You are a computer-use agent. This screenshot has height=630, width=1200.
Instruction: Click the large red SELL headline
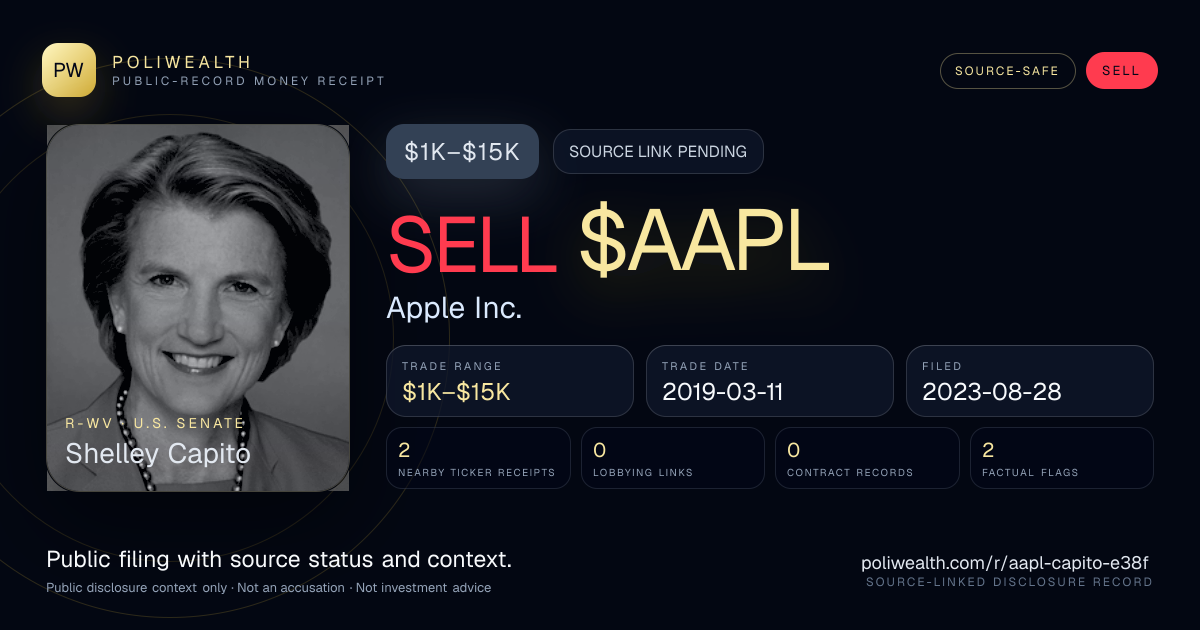pos(472,244)
